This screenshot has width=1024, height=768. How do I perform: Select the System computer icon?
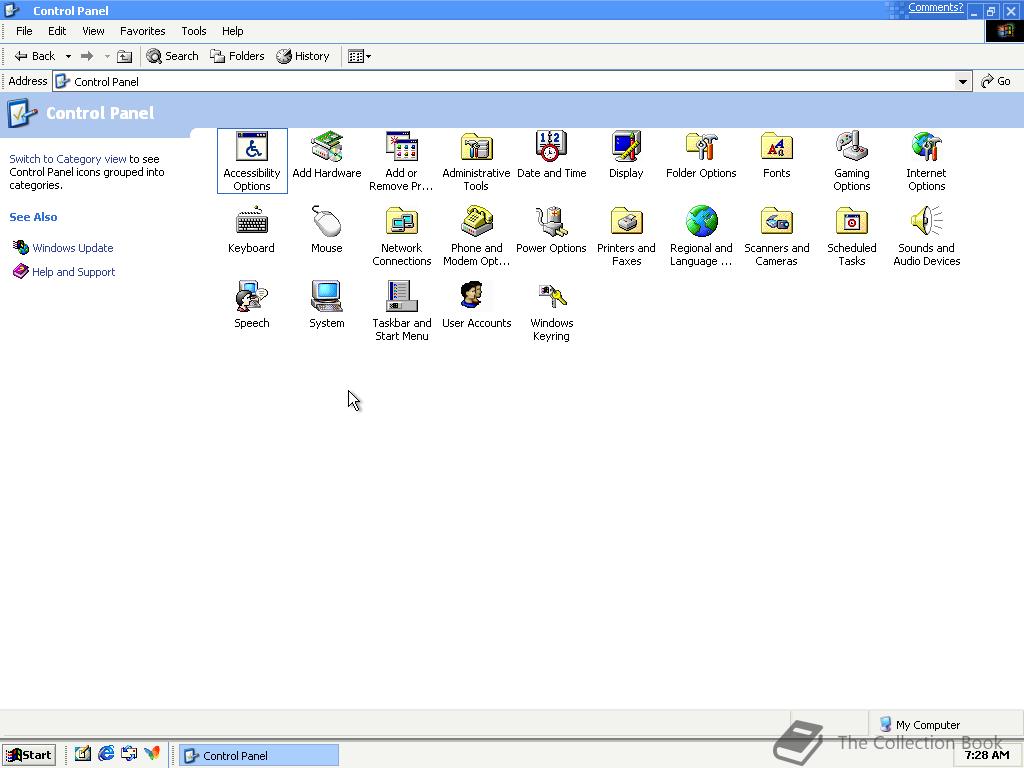coord(327,305)
